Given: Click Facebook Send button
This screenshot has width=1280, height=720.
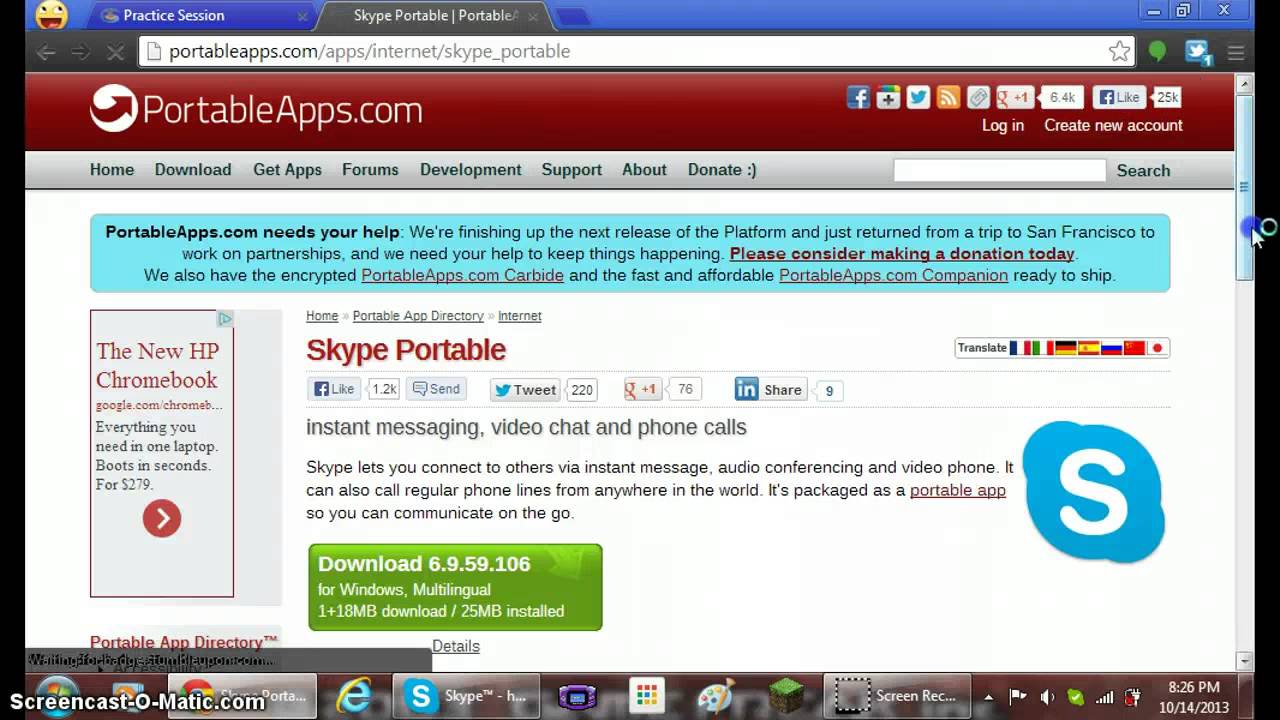Looking at the screenshot, I should coord(436,389).
